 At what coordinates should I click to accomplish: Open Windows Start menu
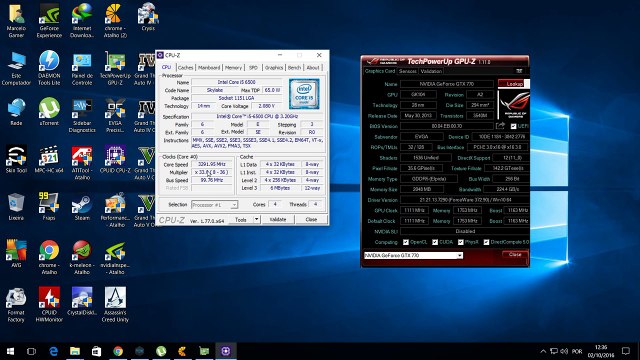[x=10, y=351]
